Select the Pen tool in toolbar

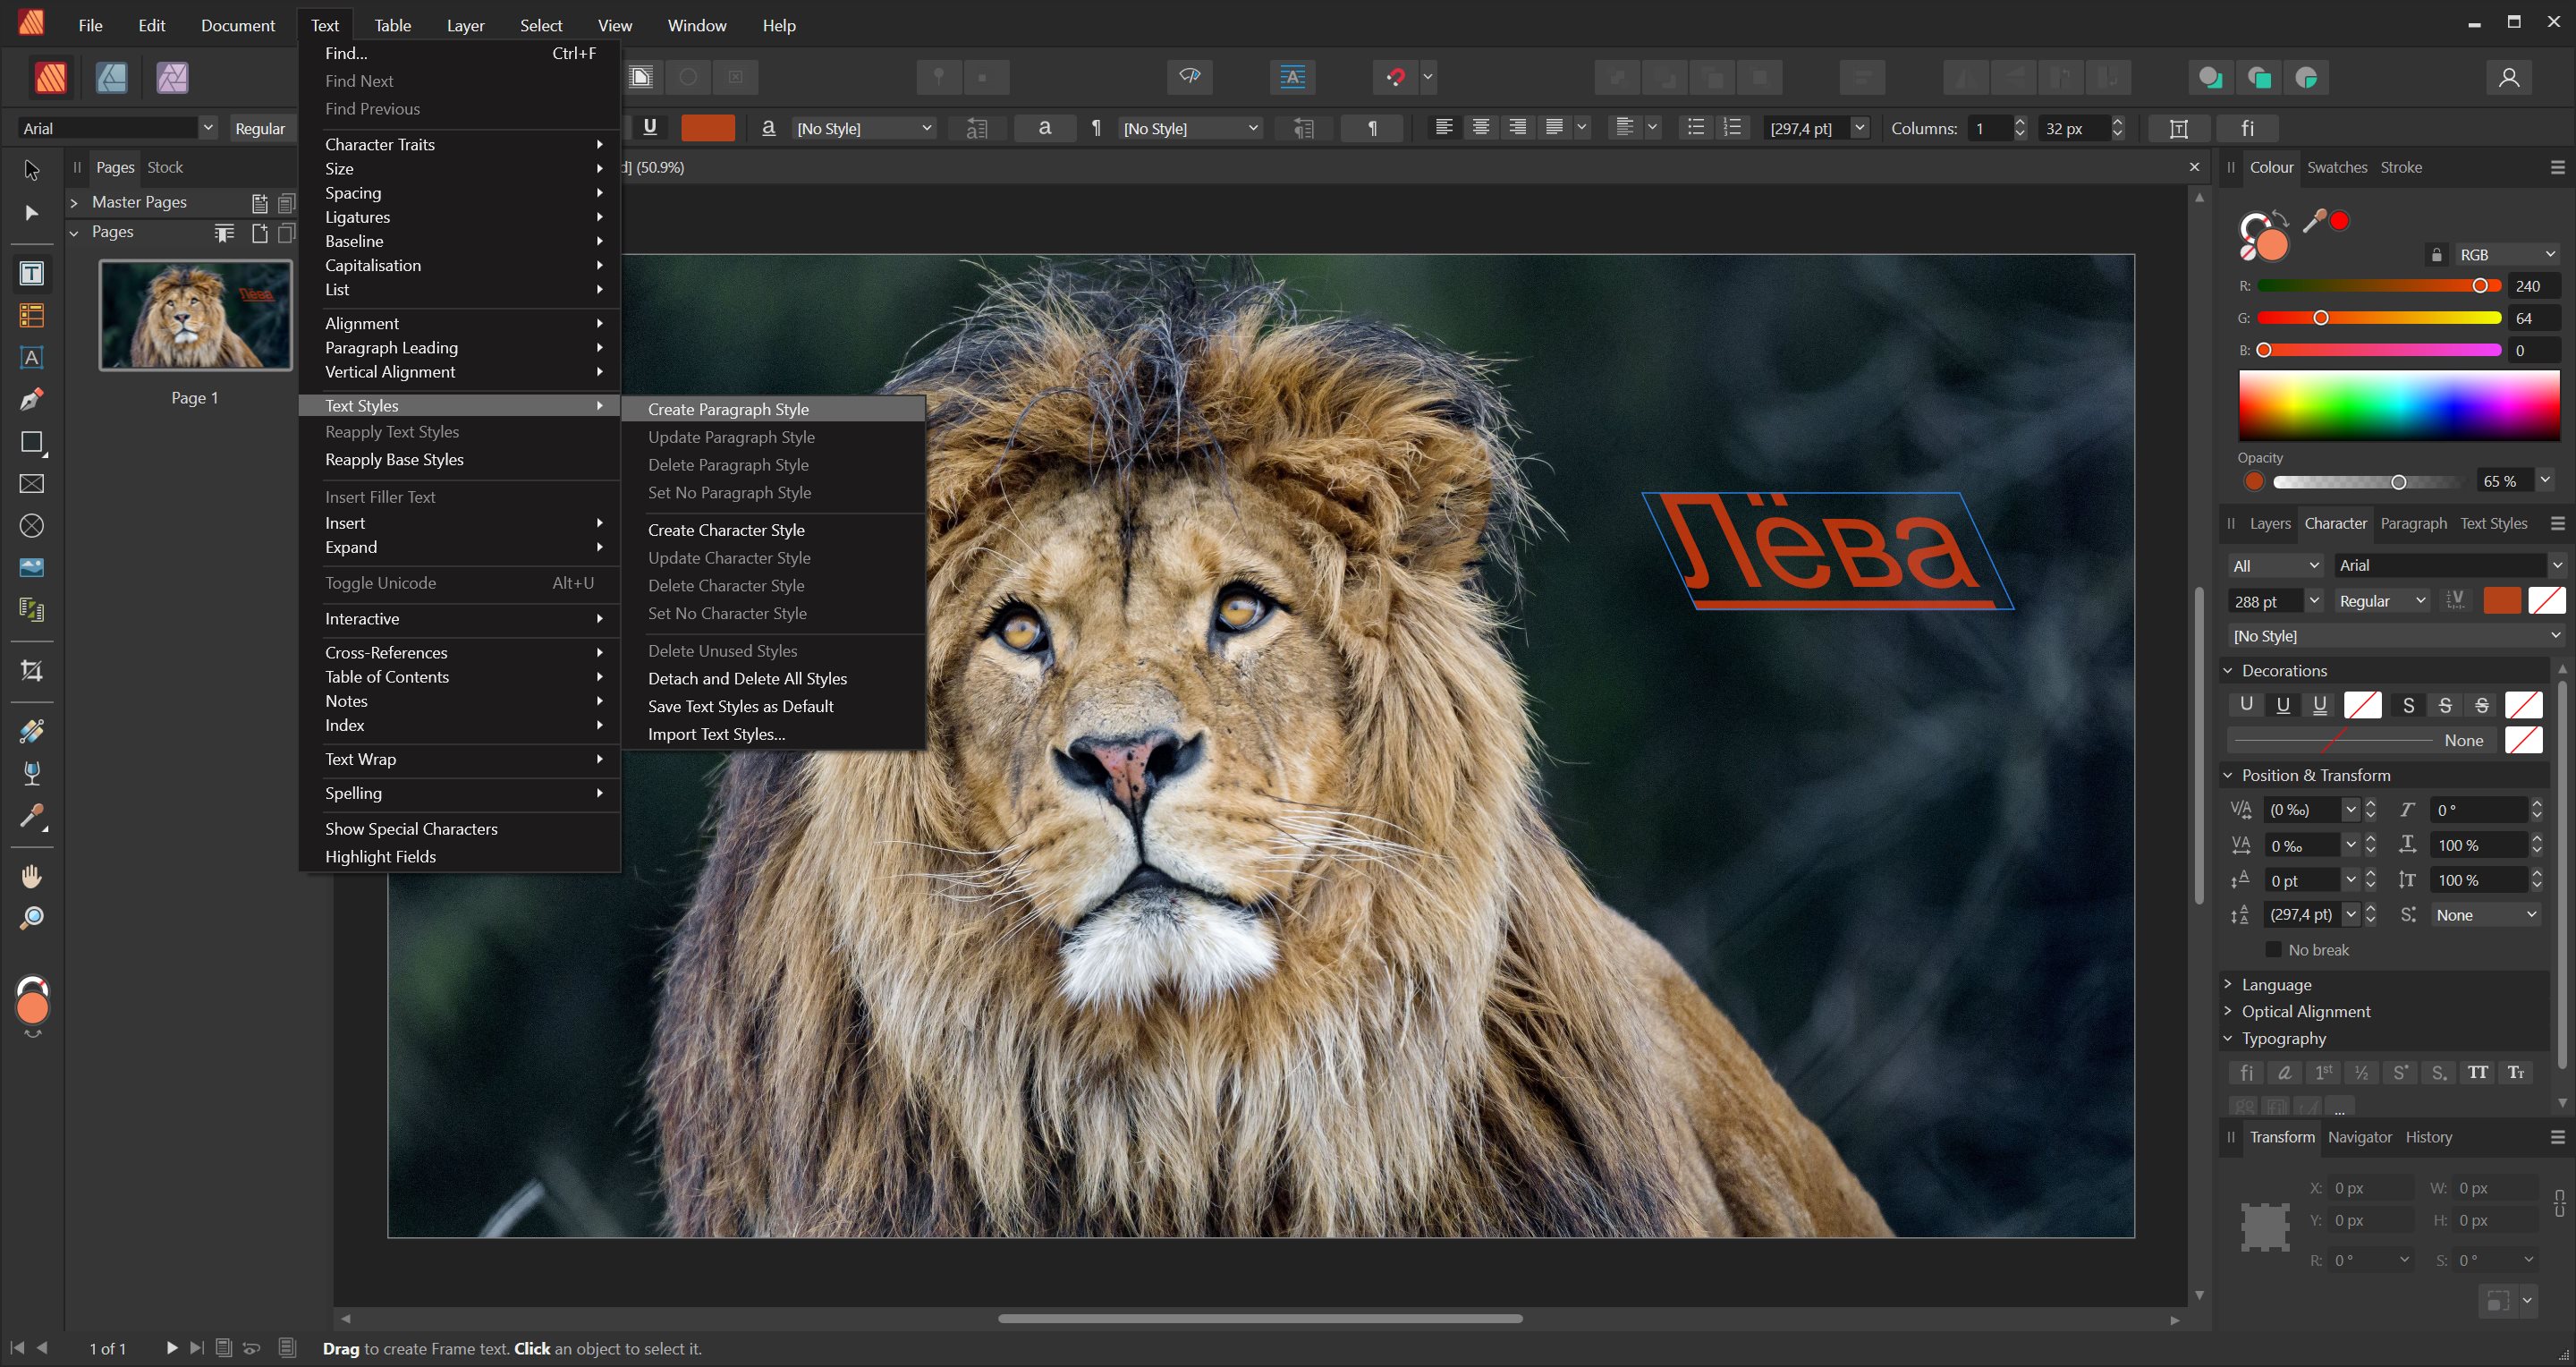coord(32,400)
